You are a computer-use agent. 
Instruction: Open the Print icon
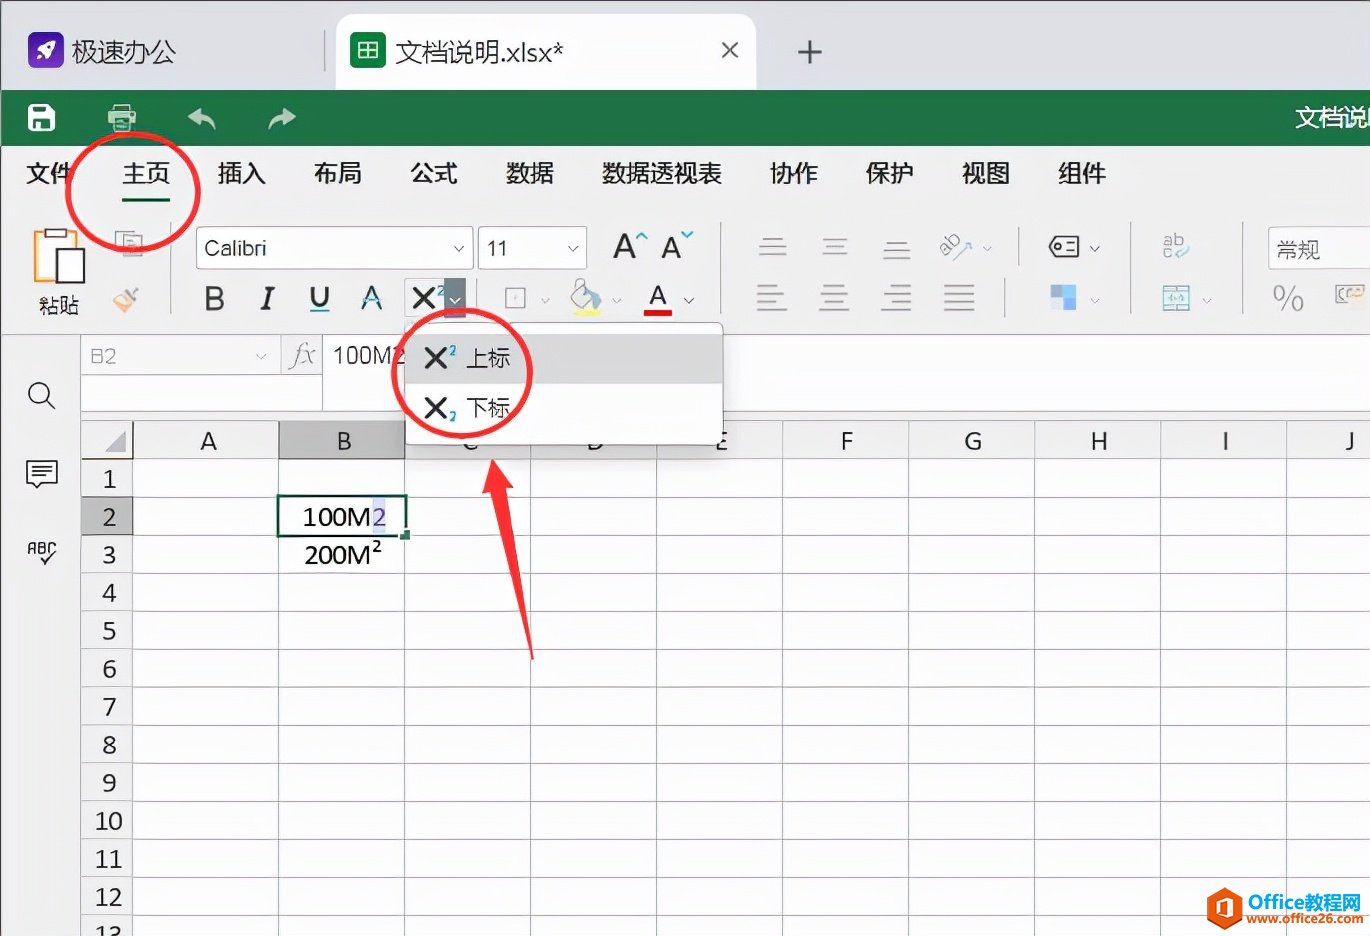121,117
